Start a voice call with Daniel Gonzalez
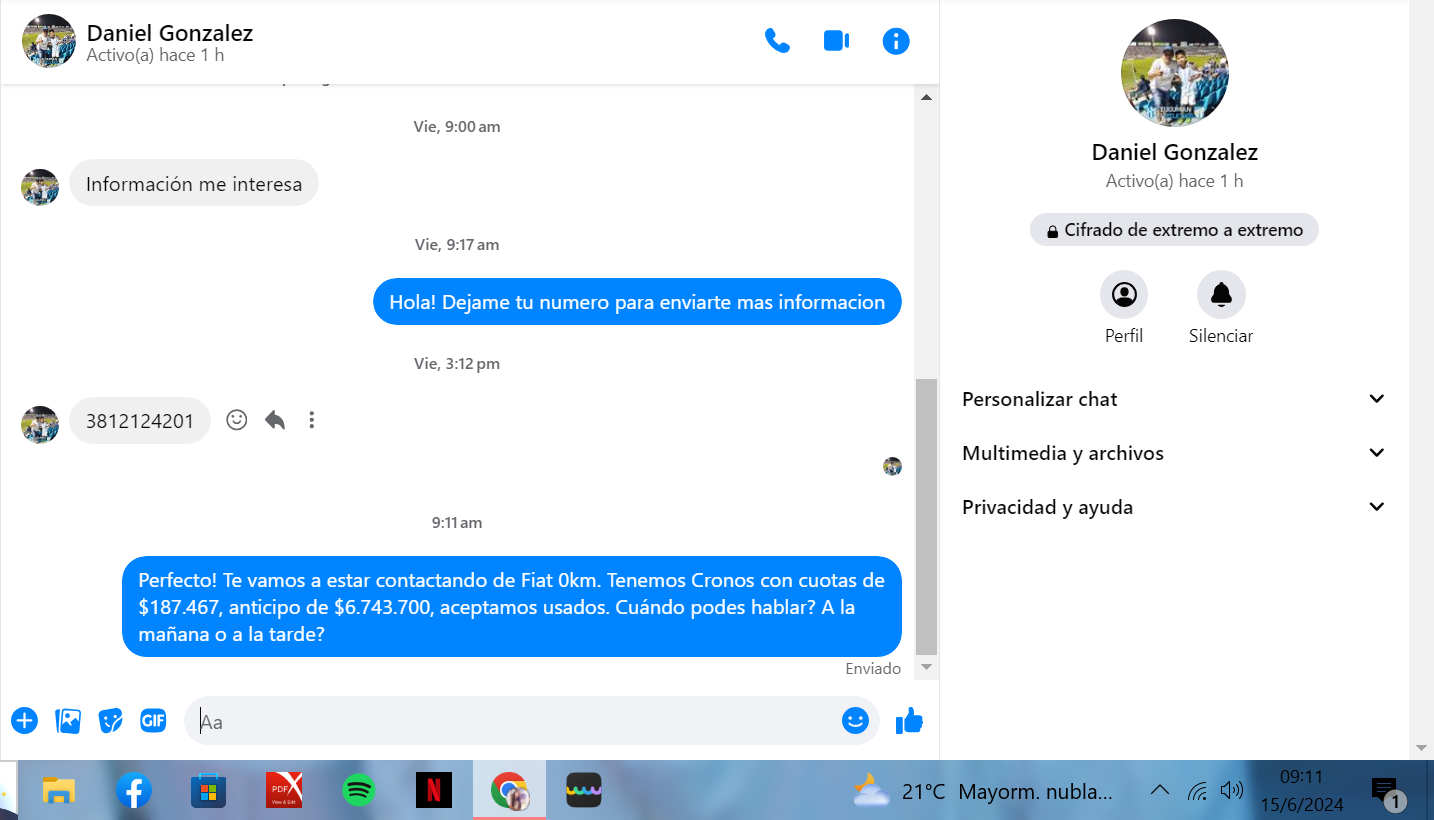Viewport: 1434px width, 820px height. [777, 41]
